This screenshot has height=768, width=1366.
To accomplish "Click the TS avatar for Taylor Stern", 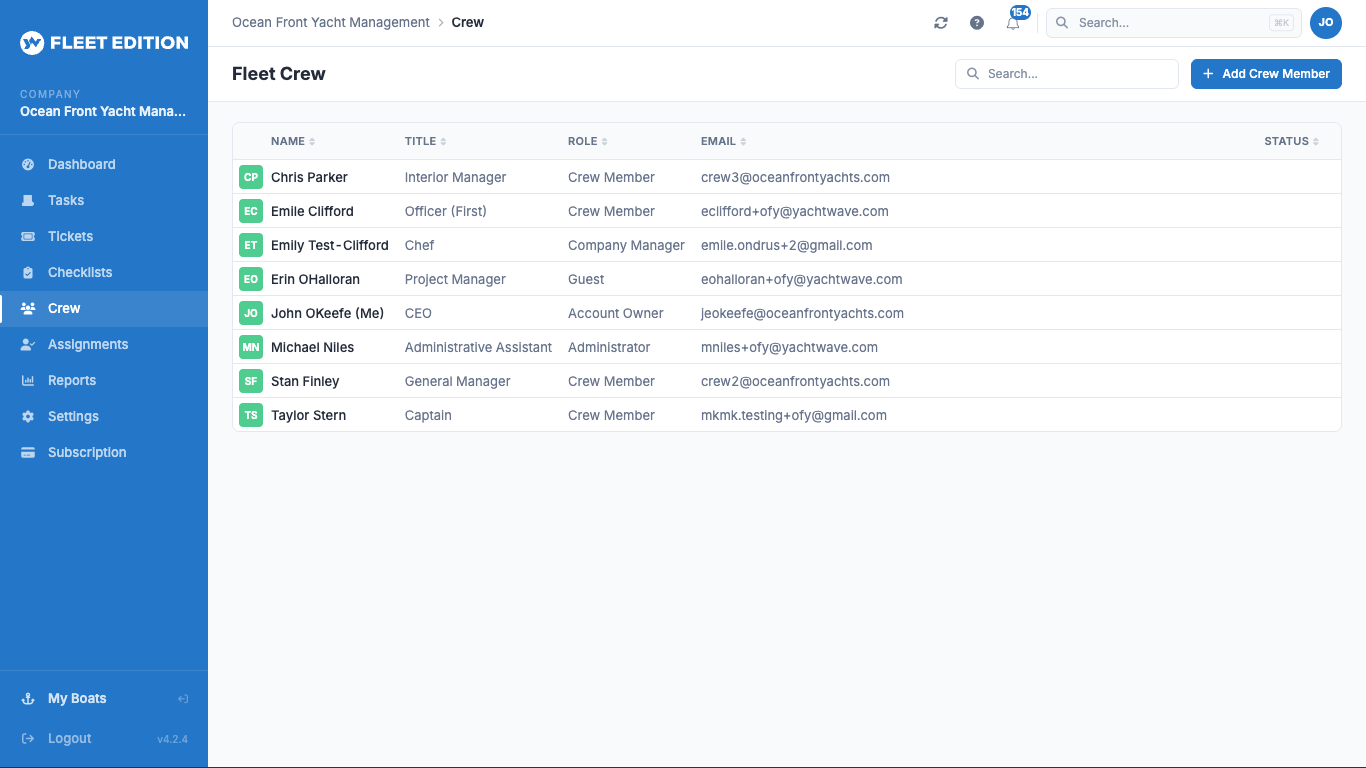I will click(x=251, y=415).
